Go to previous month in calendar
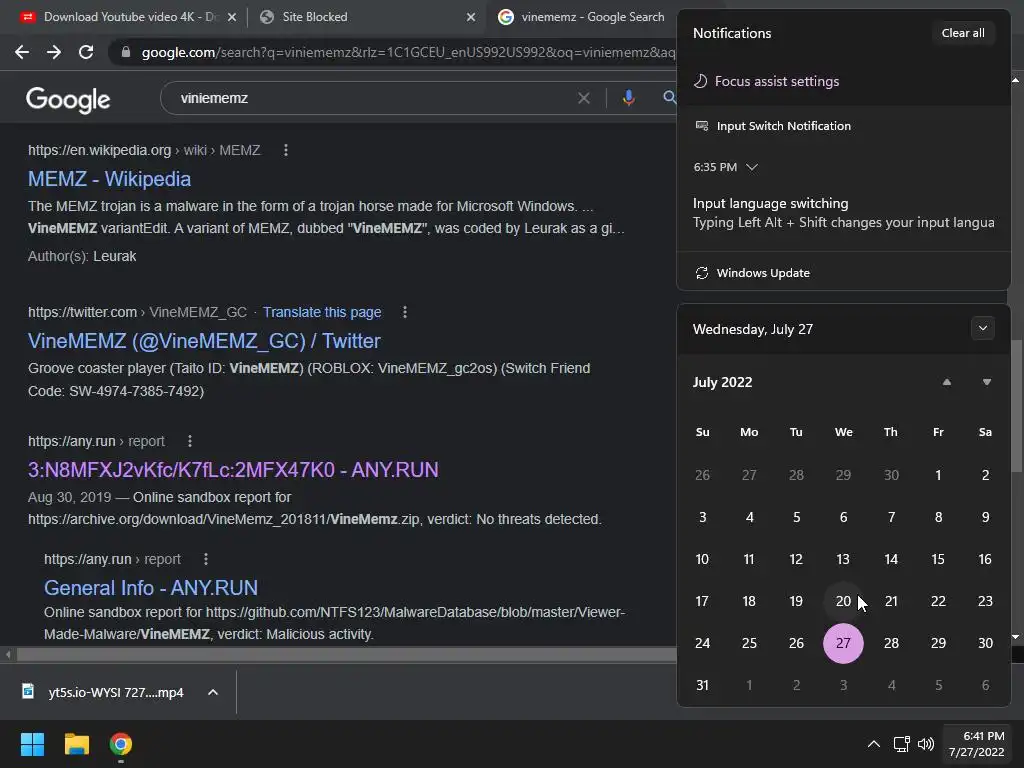The height and width of the screenshot is (768, 1024). [x=946, y=382]
